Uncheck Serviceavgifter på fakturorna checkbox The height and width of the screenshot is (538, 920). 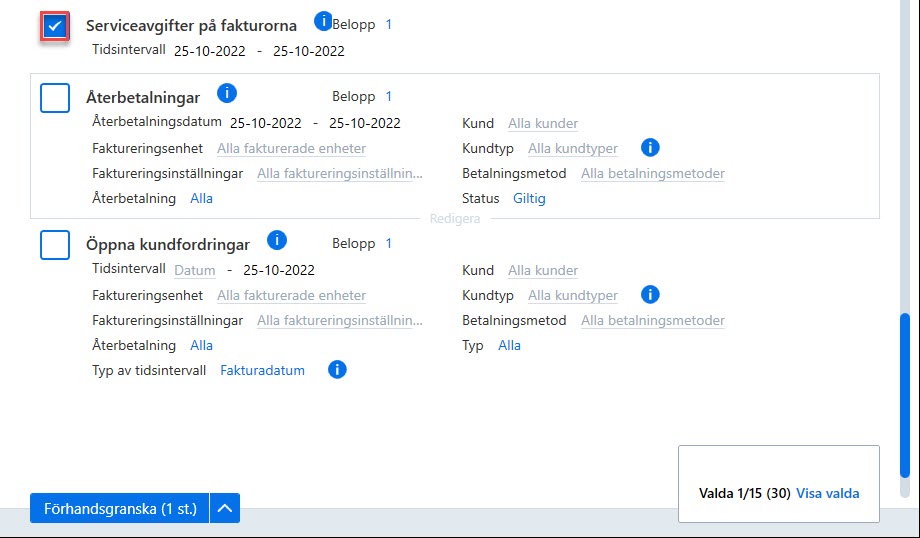55,26
